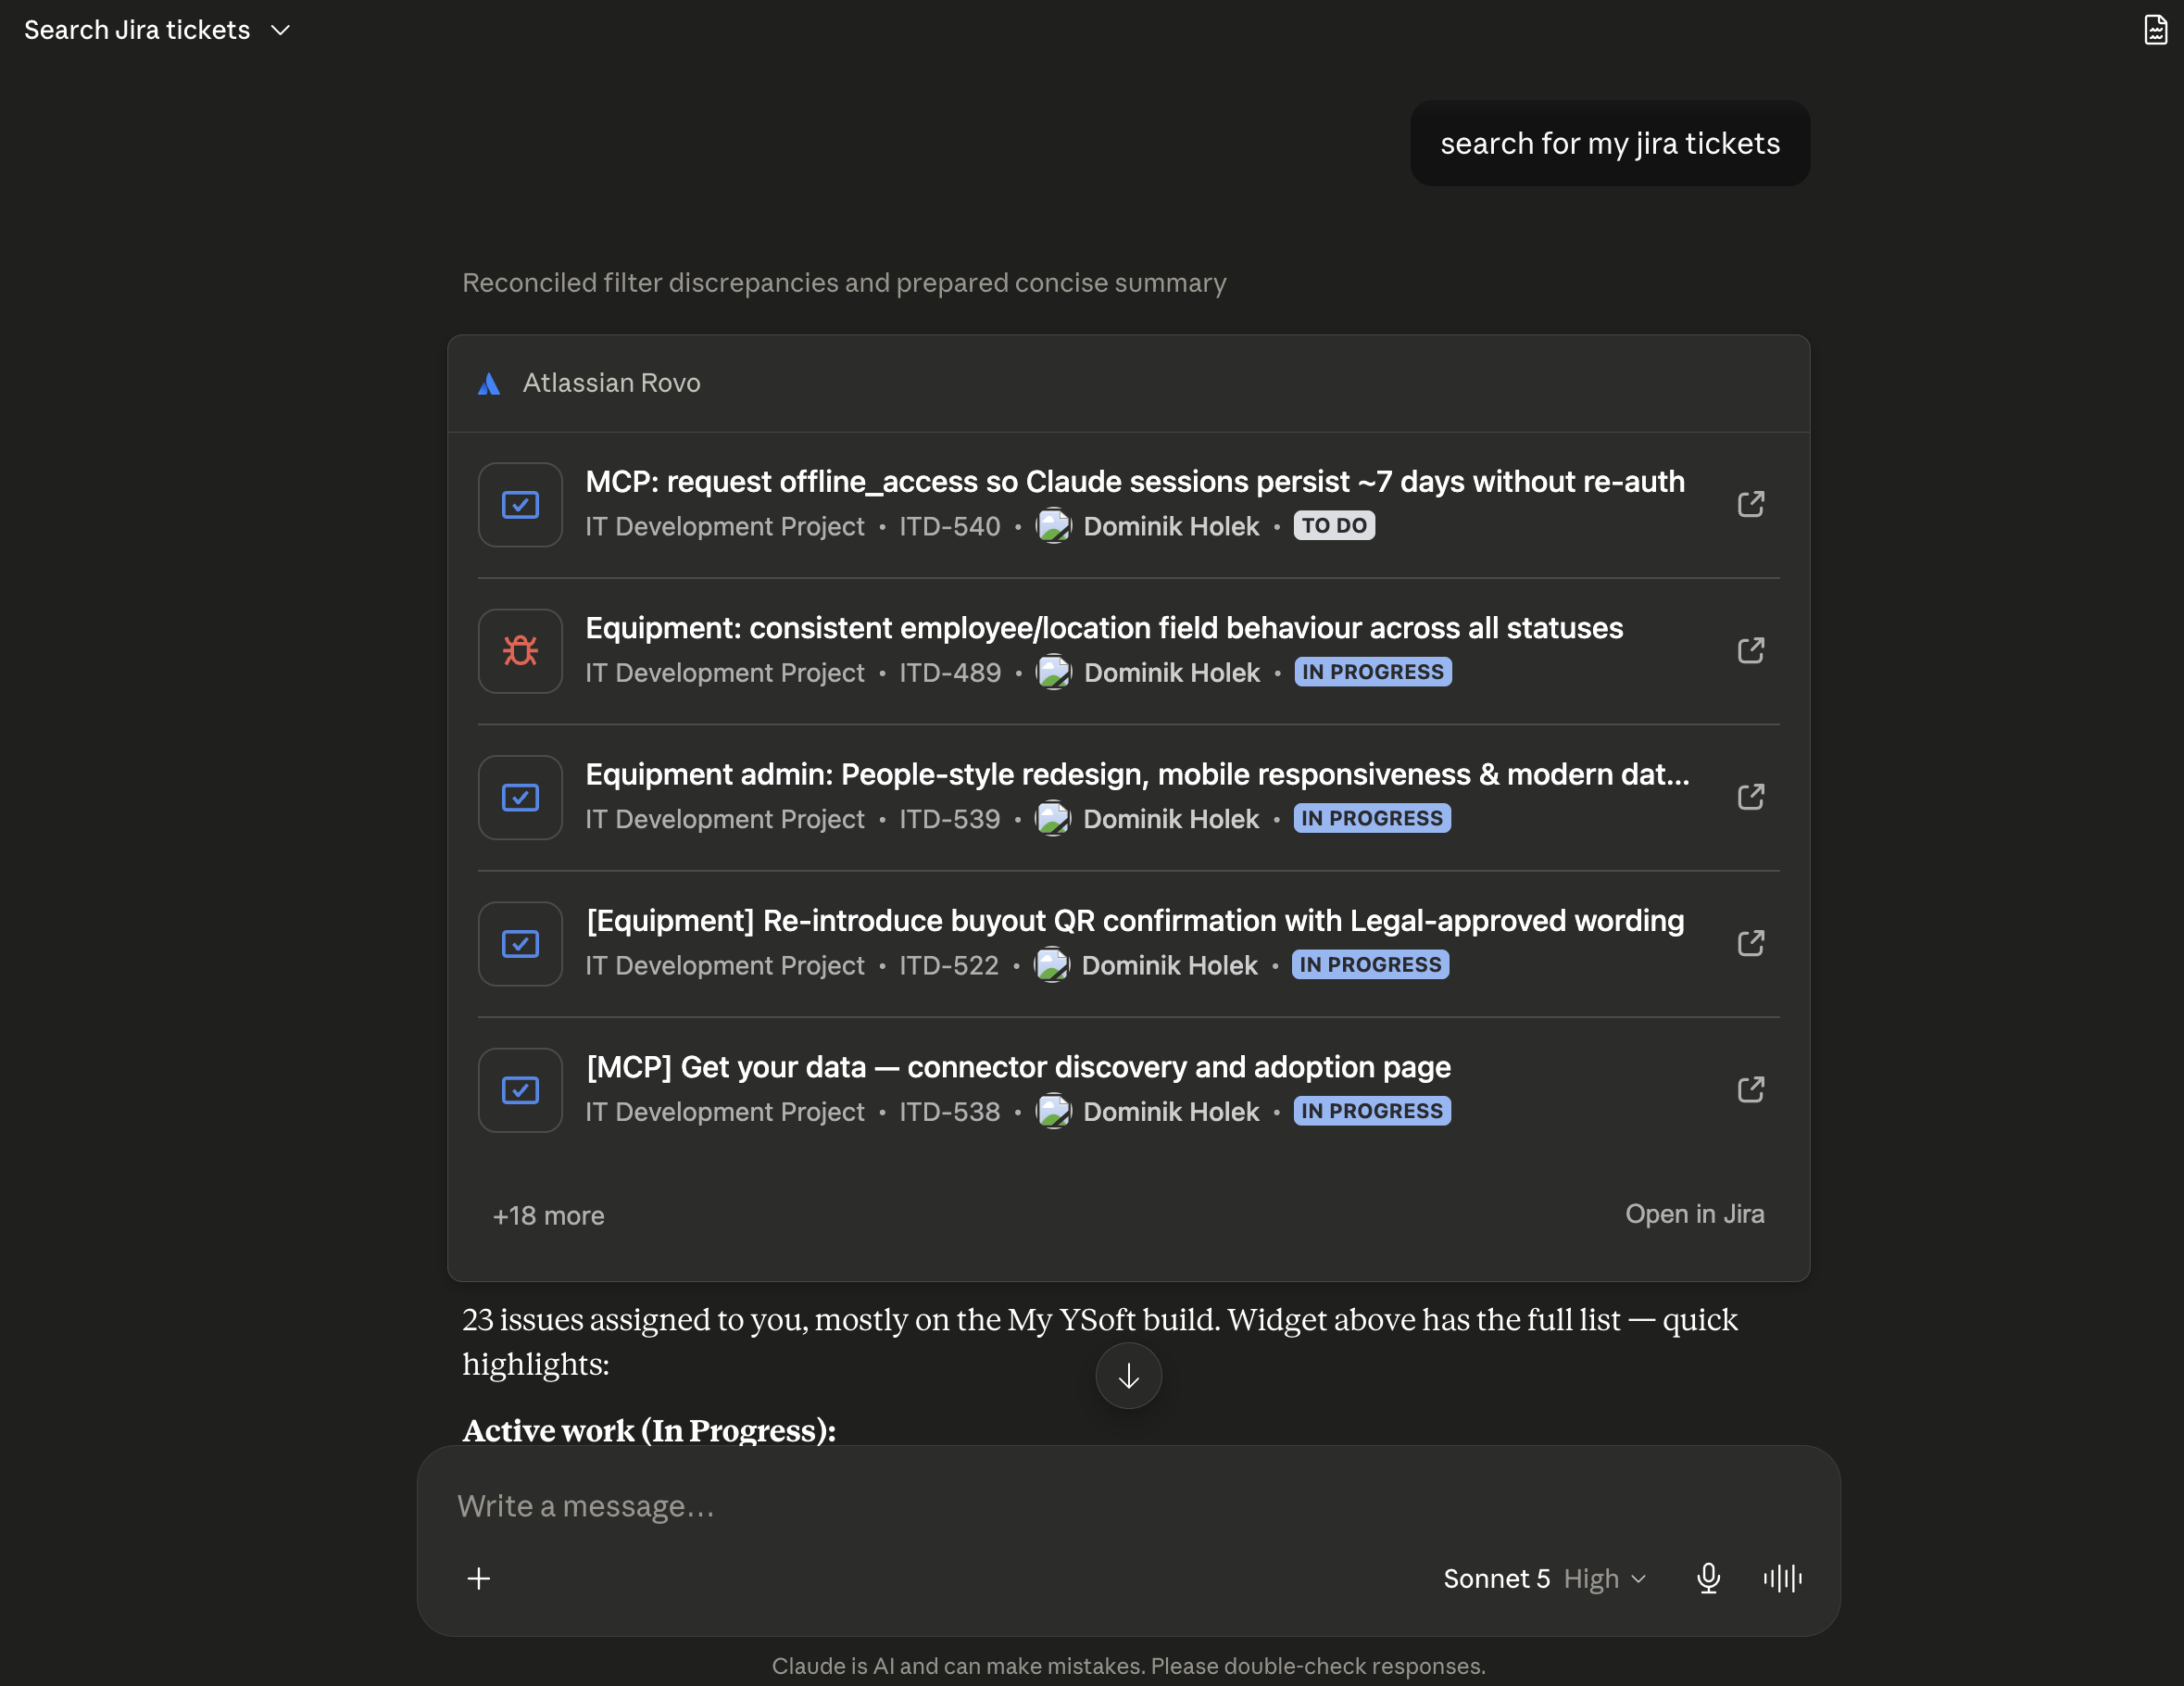
Task: Click Dominik Holek avatar on ITD-522
Action: [1051, 965]
